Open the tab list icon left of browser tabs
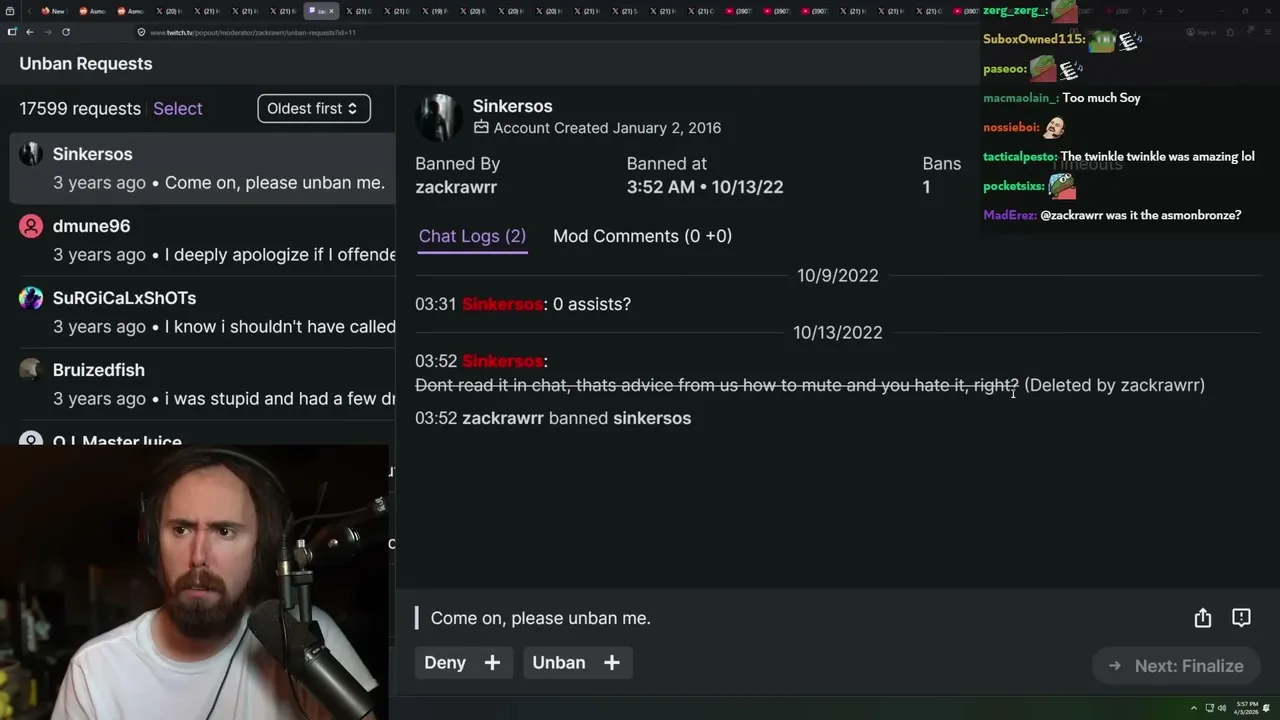Image resolution: width=1280 pixels, height=720 pixels. click(x=11, y=11)
